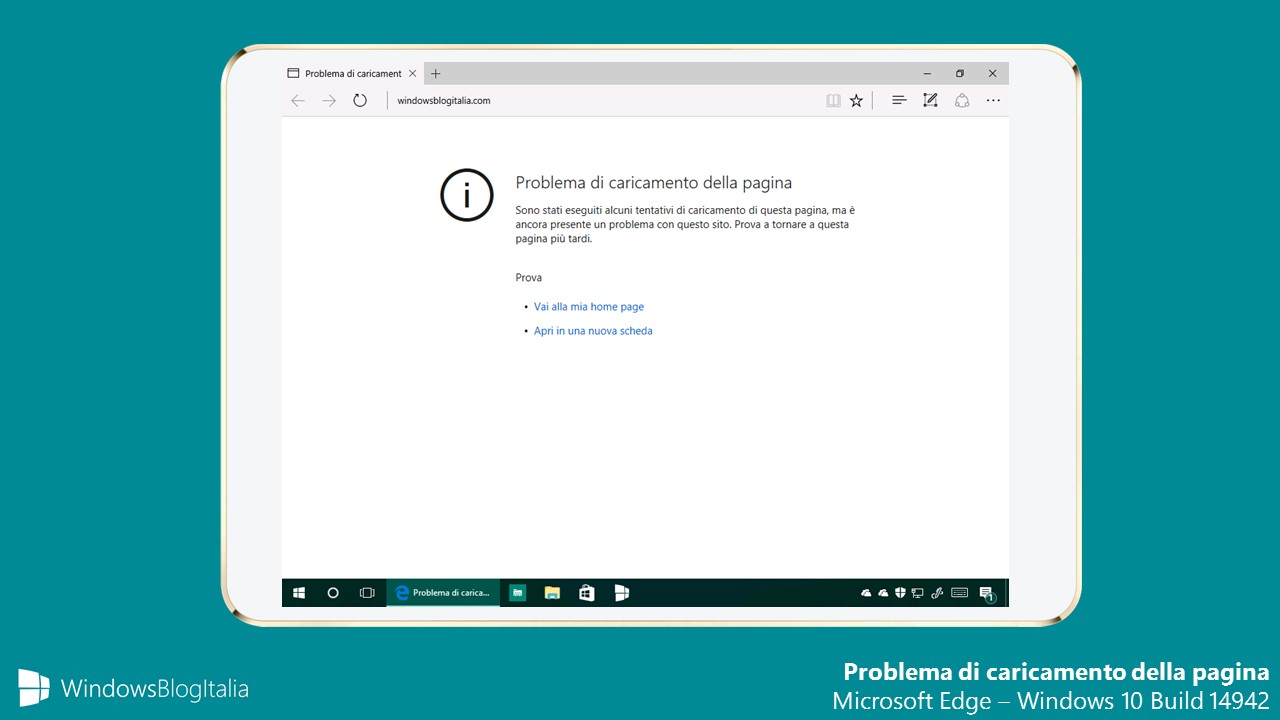Open Cortana circle on taskbar

point(333,593)
